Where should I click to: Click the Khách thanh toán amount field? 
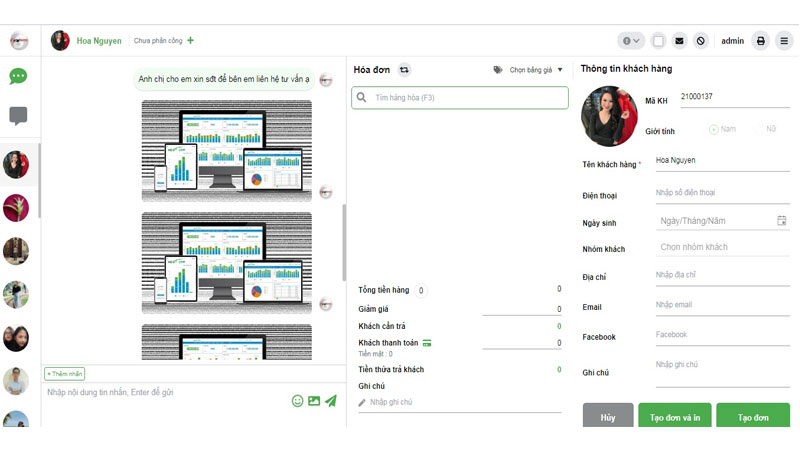click(x=522, y=343)
